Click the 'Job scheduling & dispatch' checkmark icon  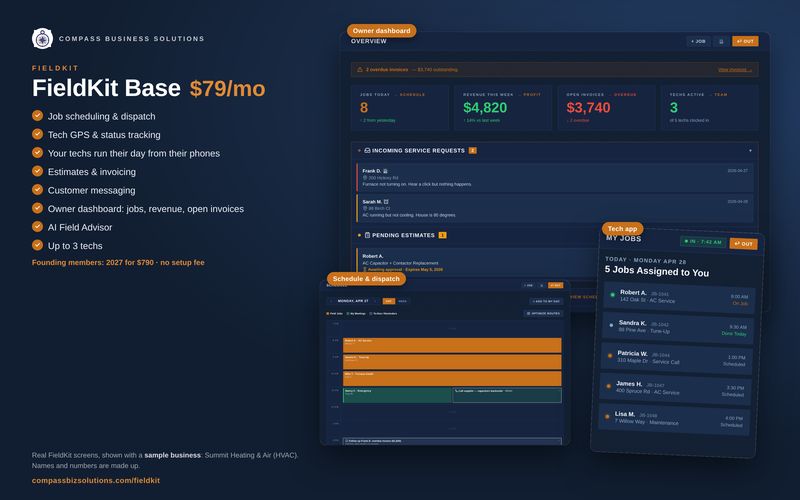(x=37, y=115)
